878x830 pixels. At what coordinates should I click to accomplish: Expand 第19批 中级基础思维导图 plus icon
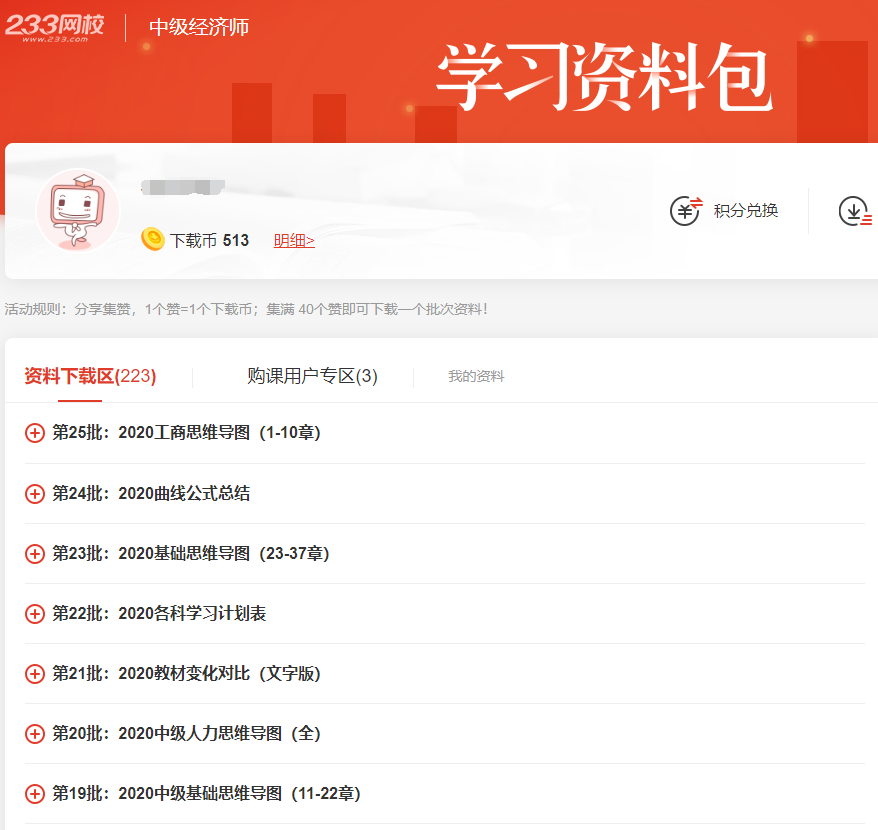click(35, 793)
